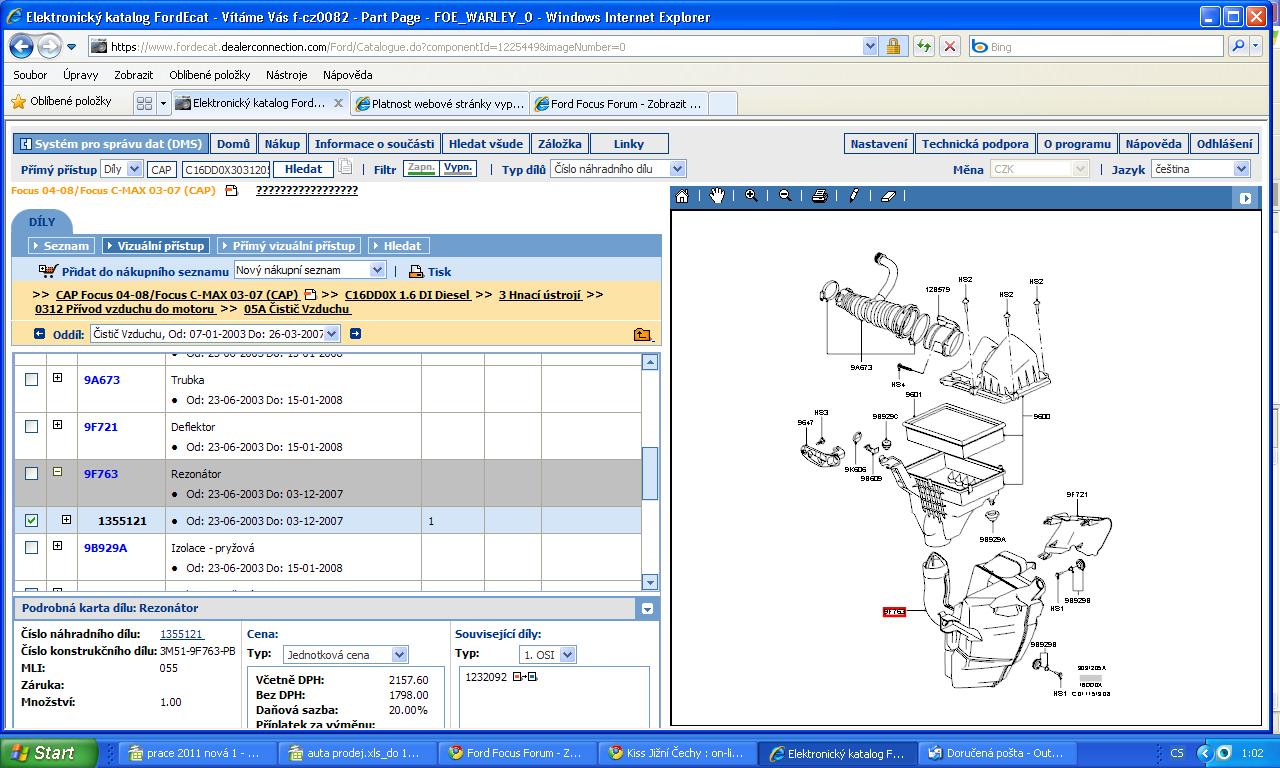Open the Oddíl section dropdown
Viewport: 1280px width, 768px height.
(x=331, y=334)
